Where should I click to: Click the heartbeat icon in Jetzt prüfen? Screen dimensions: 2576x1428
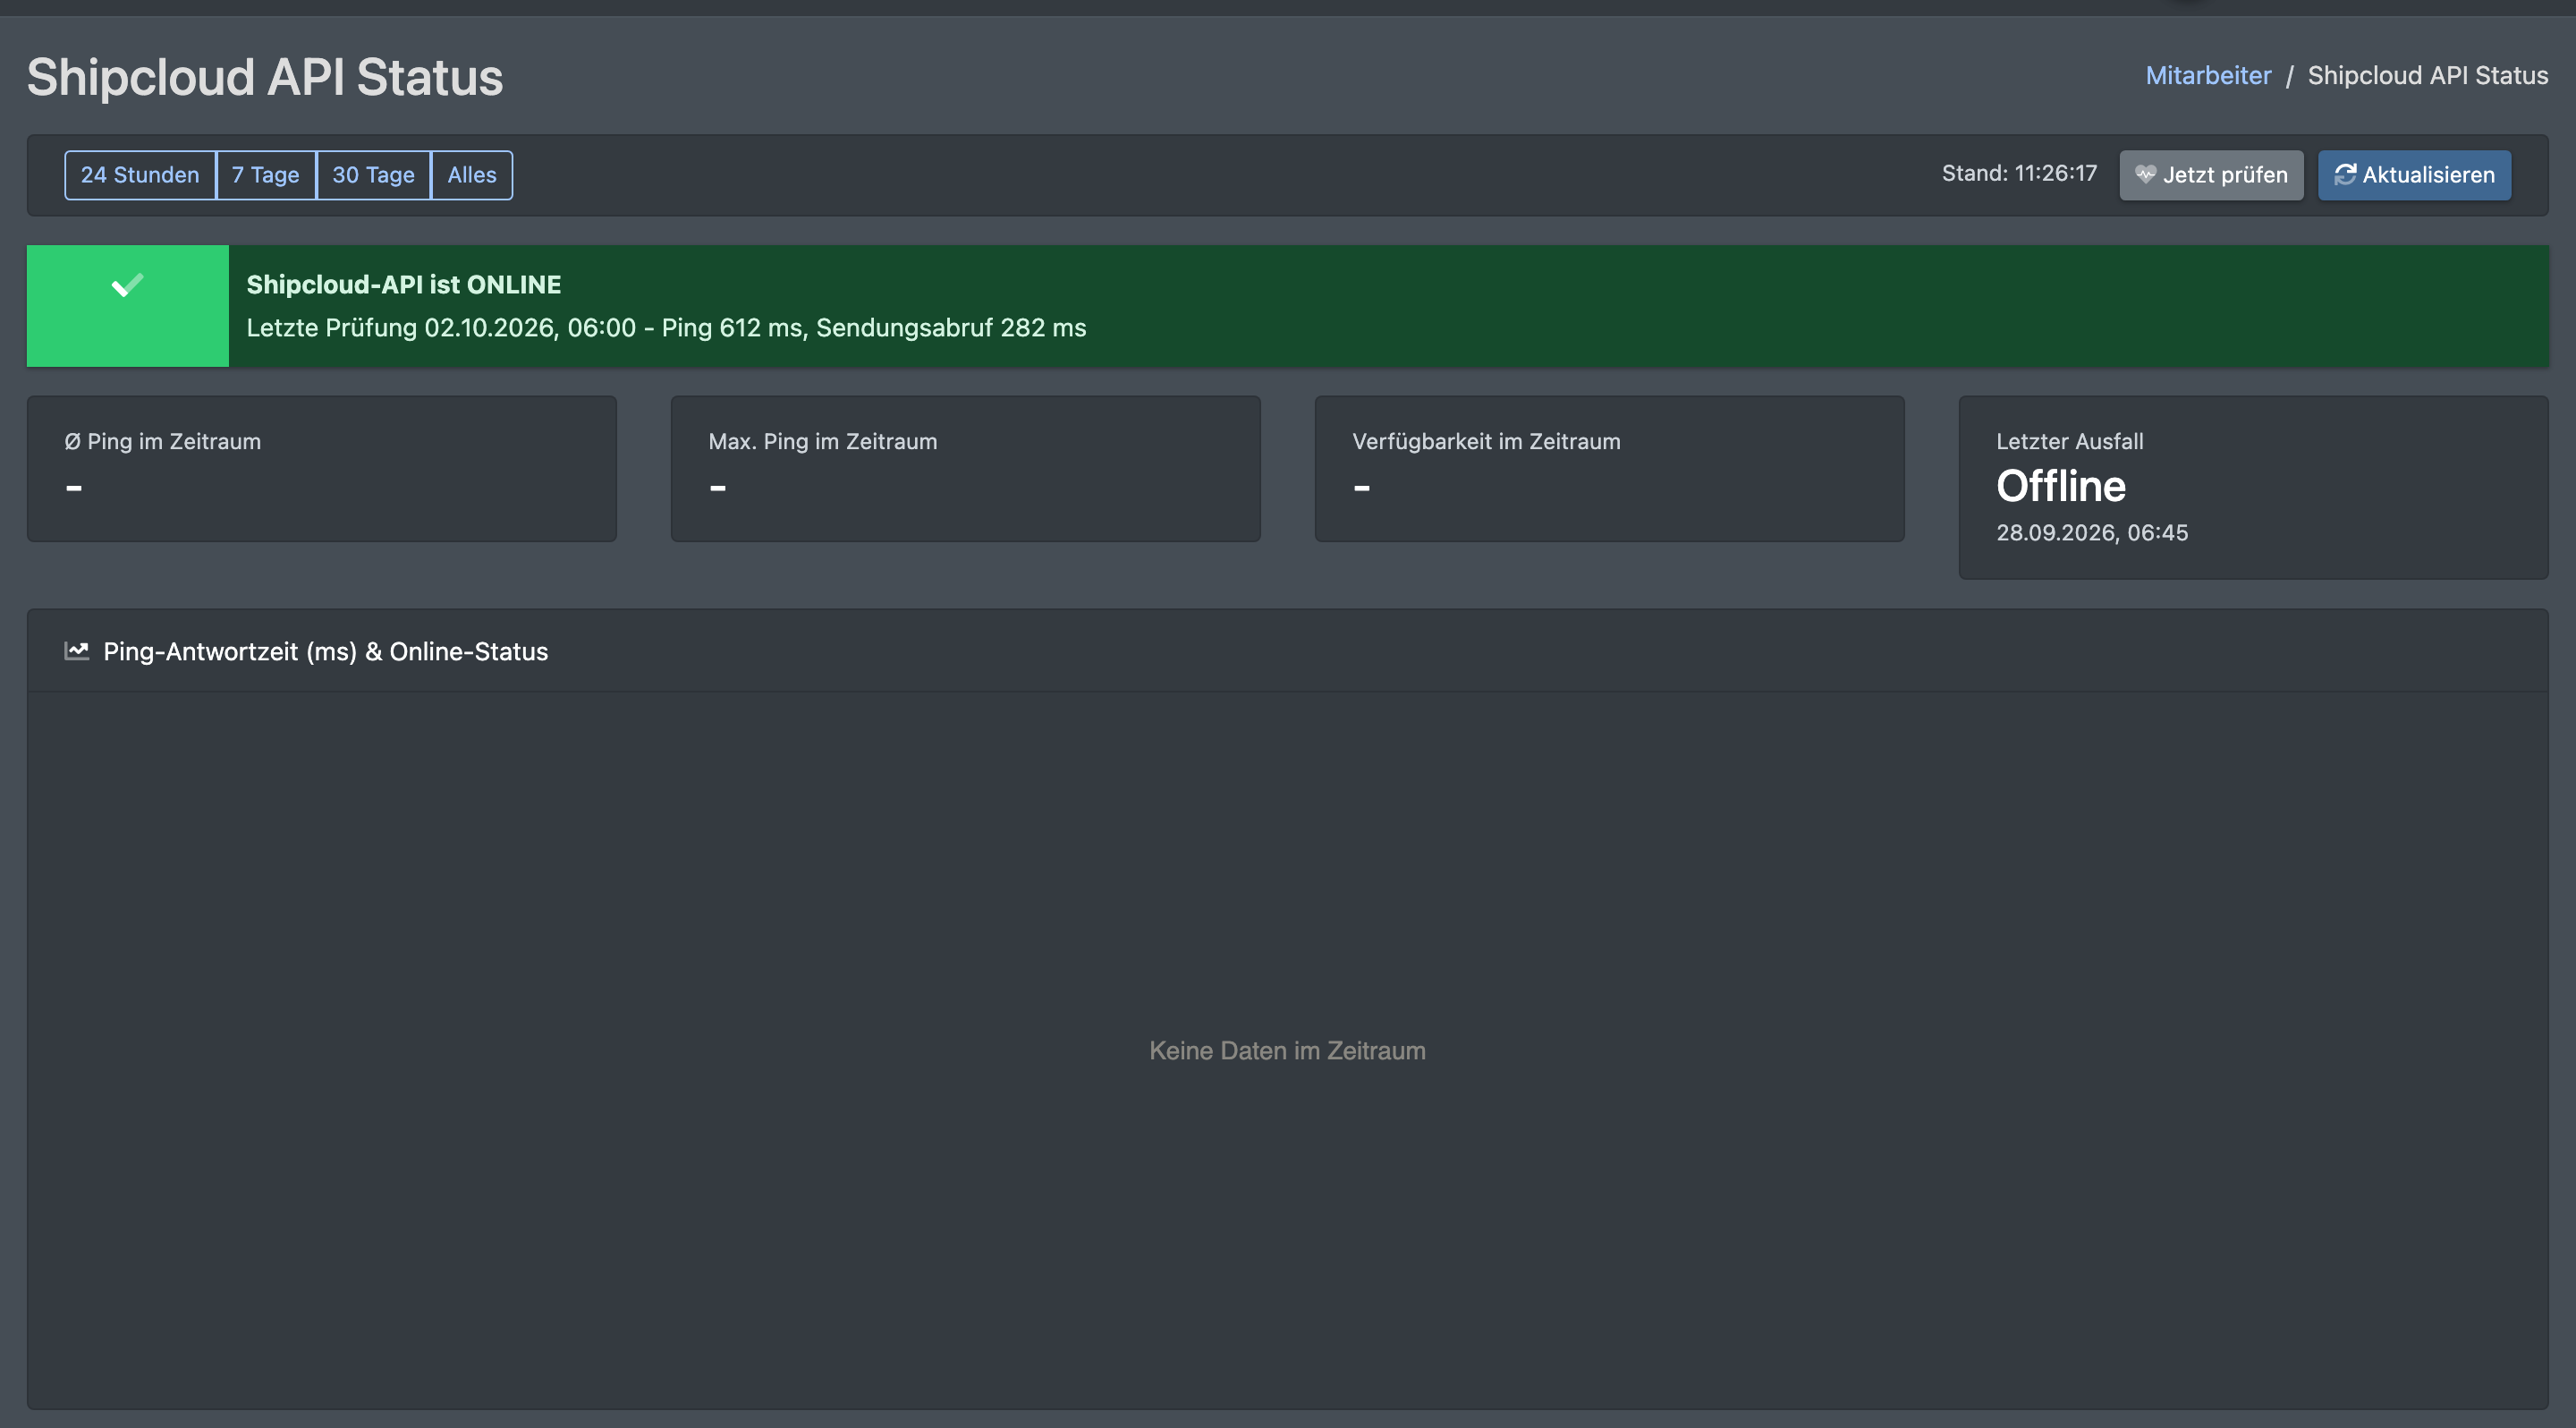2145,174
